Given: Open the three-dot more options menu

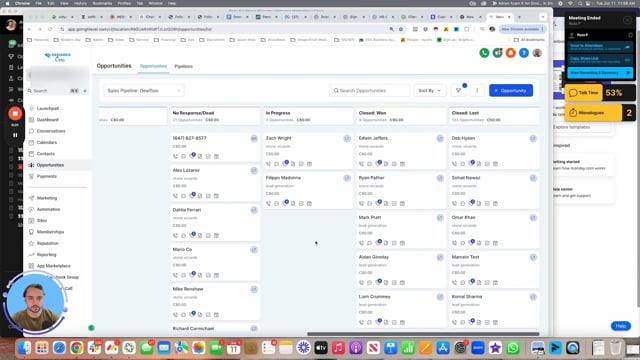Looking at the screenshot, I should pos(477,91).
